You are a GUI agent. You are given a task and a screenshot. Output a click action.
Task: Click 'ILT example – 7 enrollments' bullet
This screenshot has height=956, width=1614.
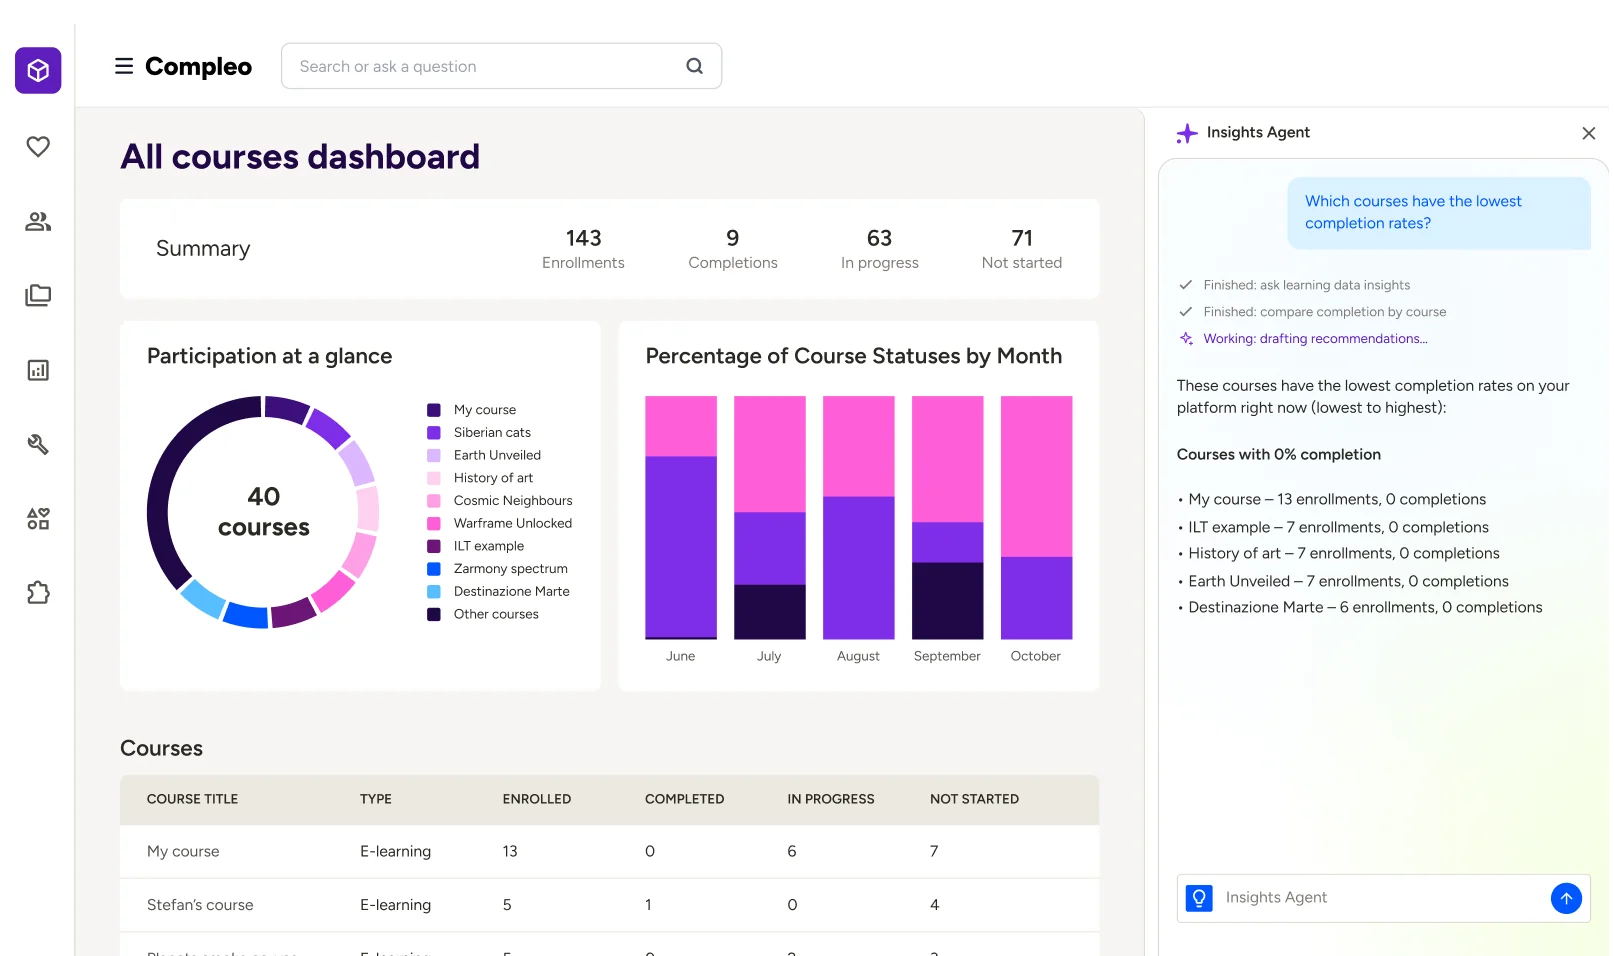[1338, 527]
